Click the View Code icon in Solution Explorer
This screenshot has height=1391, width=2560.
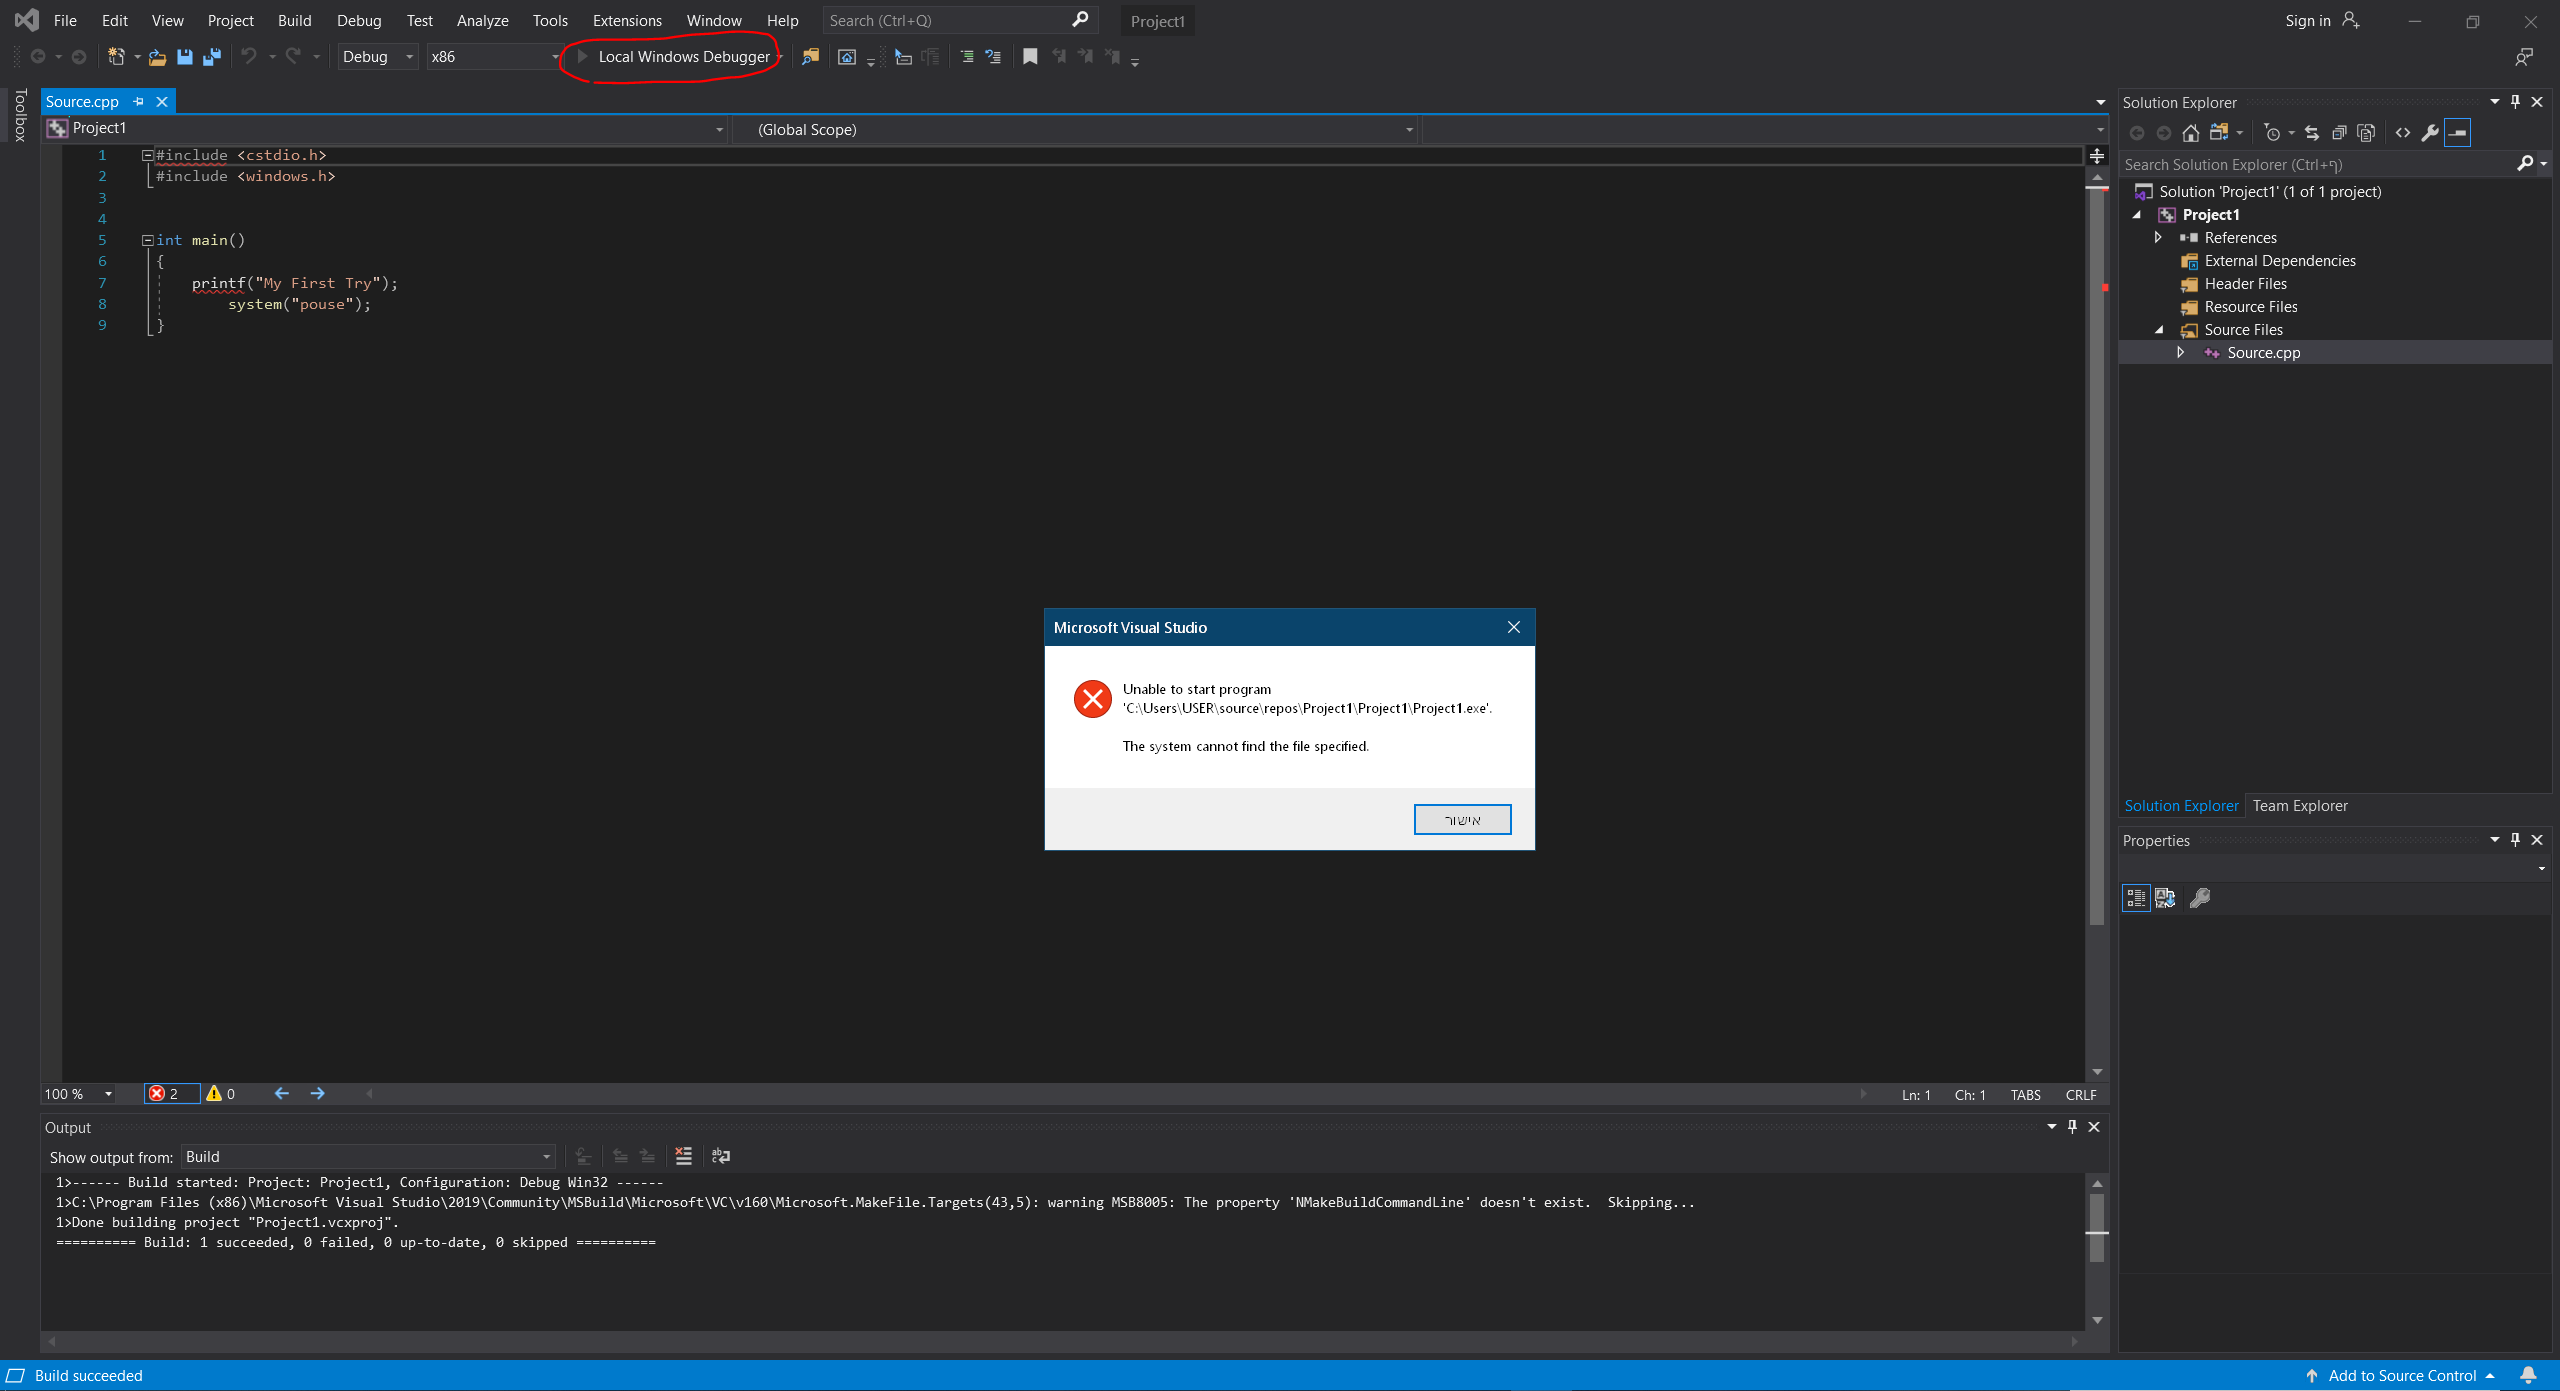(x=2403, y=133)
